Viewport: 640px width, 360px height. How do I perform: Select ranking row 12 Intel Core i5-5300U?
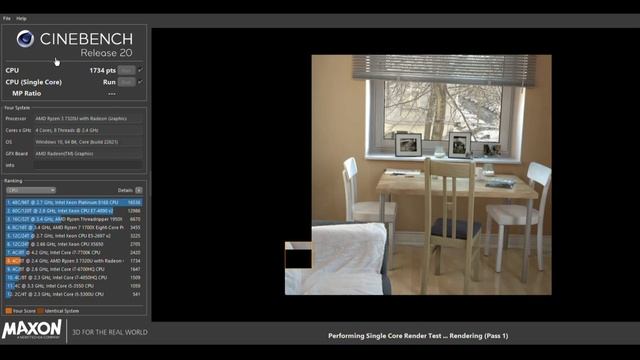(74, 294)
